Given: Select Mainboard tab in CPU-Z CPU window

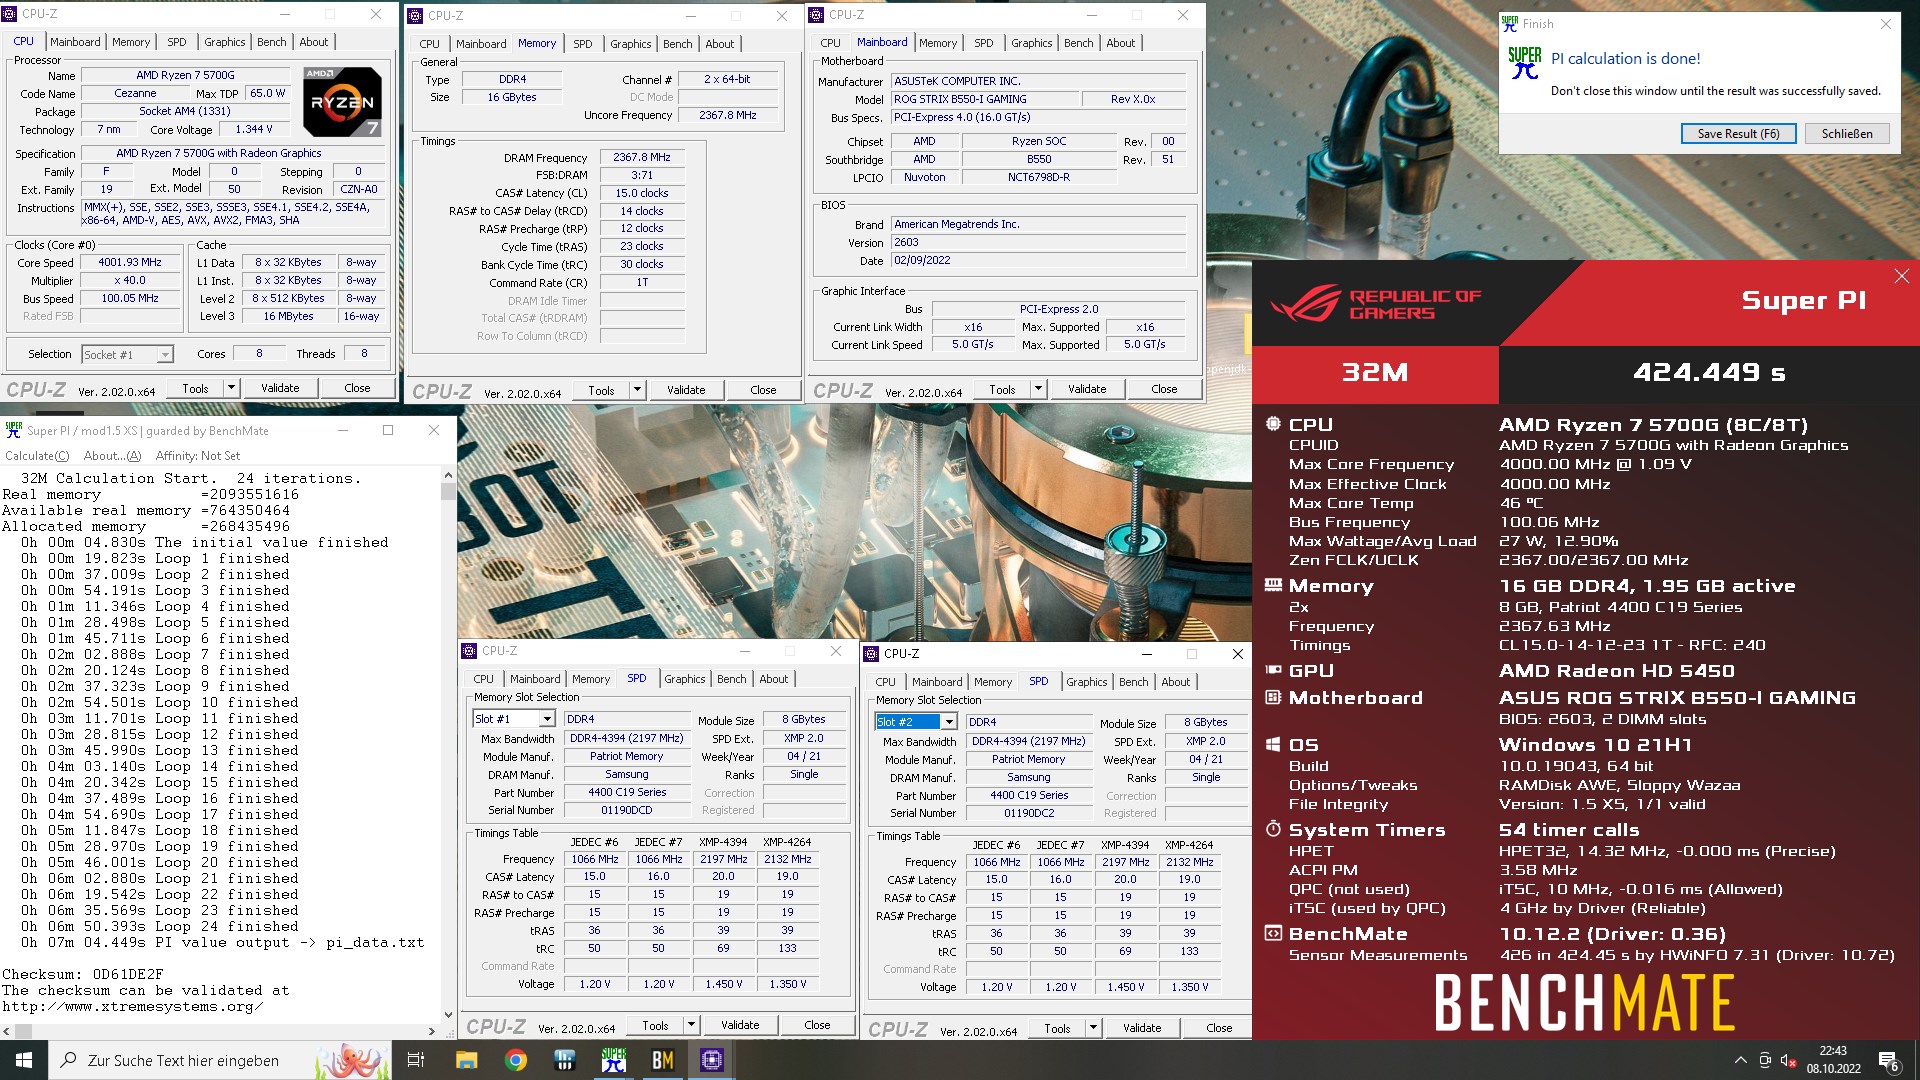Looking at the screenshot, I should pos(75,42).
